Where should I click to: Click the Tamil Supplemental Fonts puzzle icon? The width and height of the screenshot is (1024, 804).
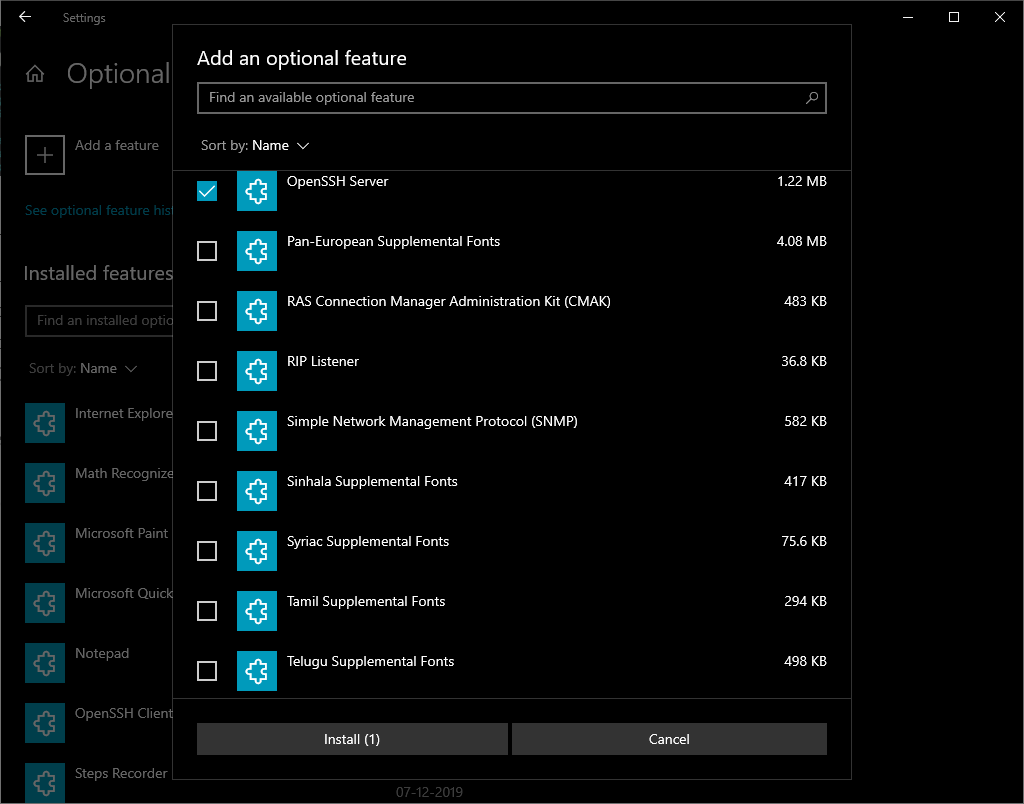tap(257, 611)
